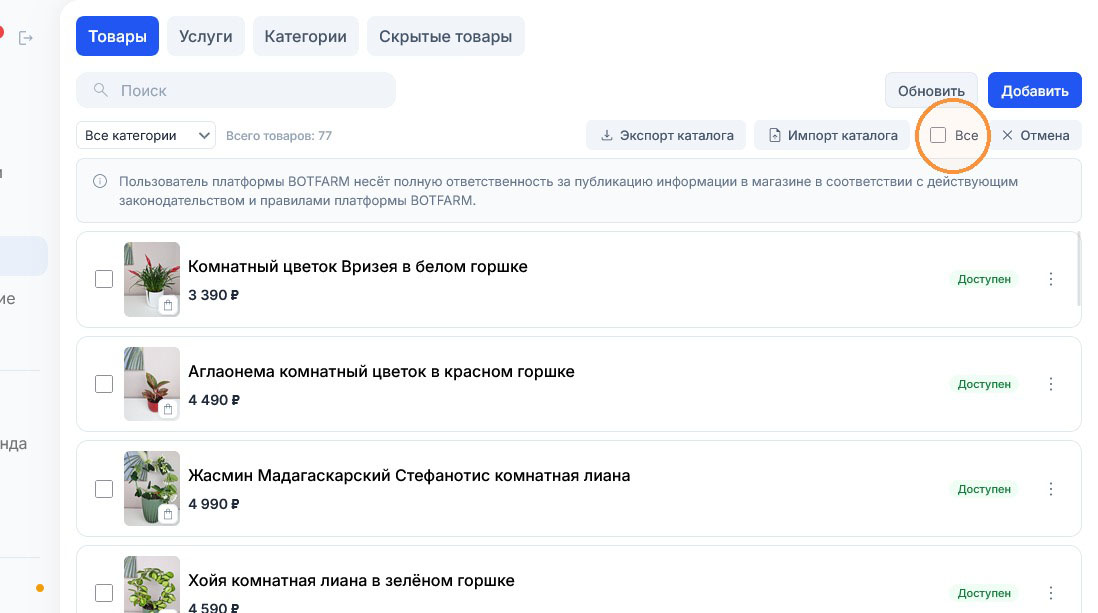The width and height of the screenshot is (1098, 613).
Task: Open three-dot menu for Аглаонема product
Action: click(1050, 384)
